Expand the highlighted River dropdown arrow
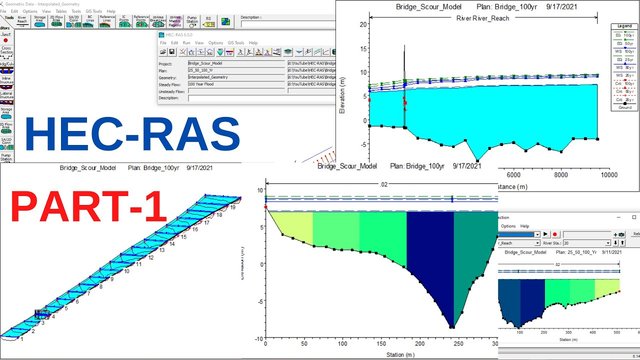The width and height of the screenshot is (640, 360). click(x=538, y=234)
